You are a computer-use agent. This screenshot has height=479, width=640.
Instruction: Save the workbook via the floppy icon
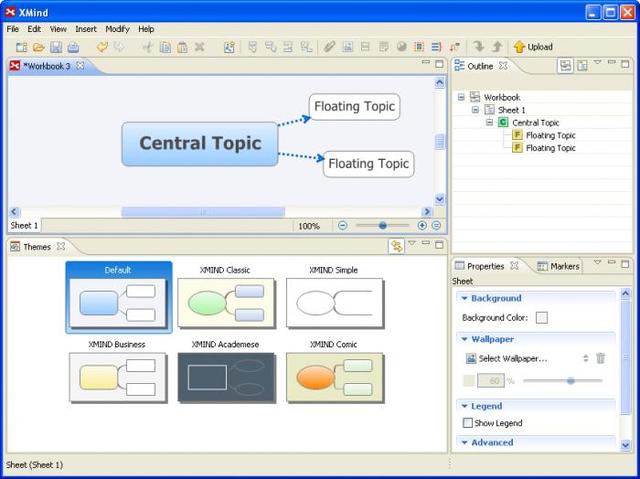[56, 47]
